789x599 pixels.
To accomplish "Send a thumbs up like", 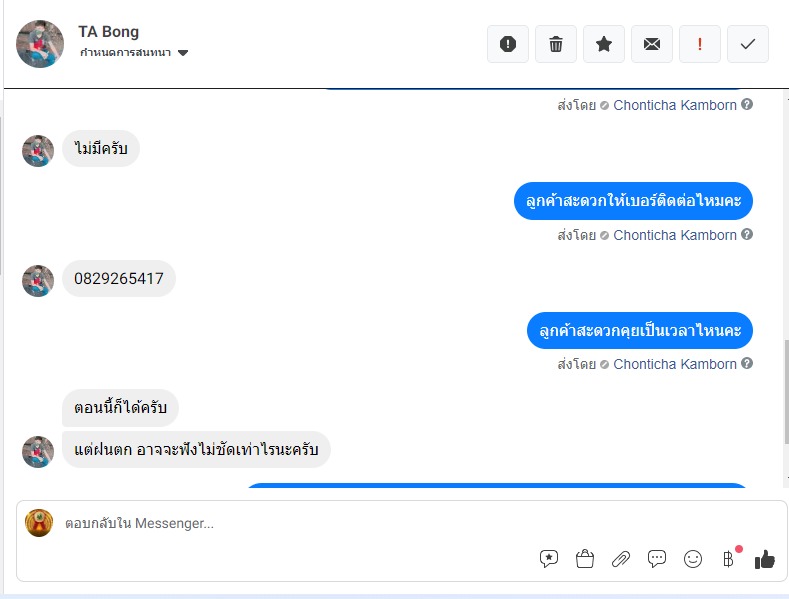I will click(x=764, y=559).
